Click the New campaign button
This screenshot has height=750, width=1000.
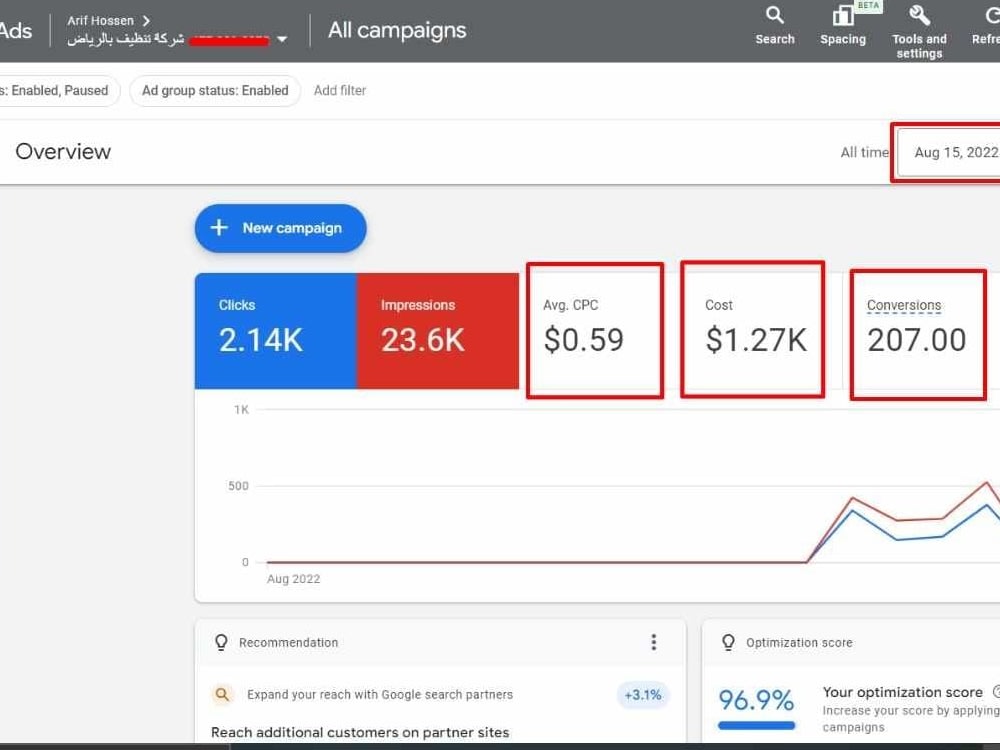(x=281, y=228)
